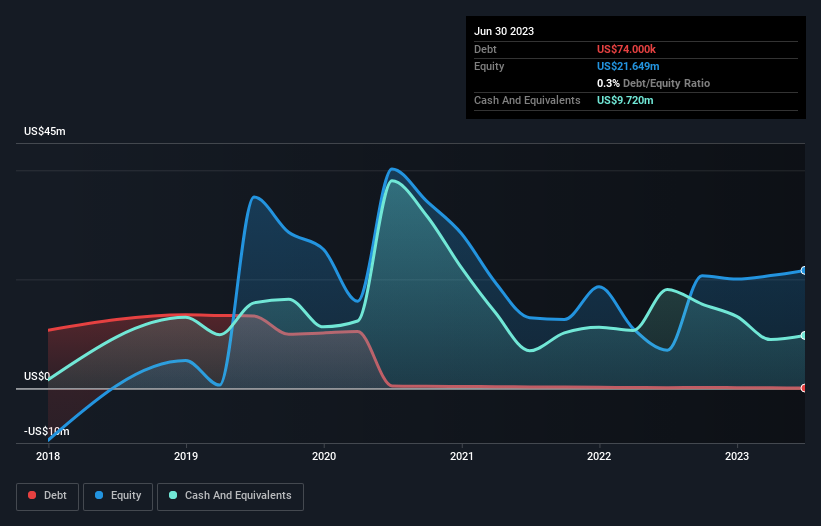Screen dimensions: 821x526
Task: Select the Debt endpoint marker at 2023
Action: pyautogui.click(x=804, y=388)
